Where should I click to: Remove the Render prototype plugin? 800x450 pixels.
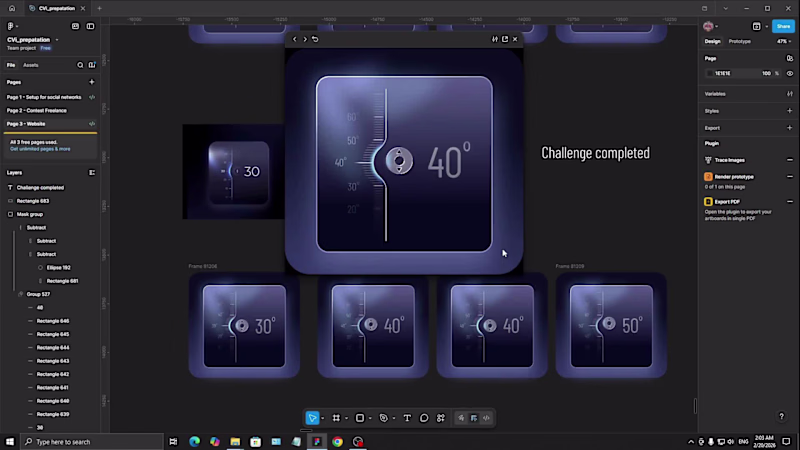tap(790, 177)
